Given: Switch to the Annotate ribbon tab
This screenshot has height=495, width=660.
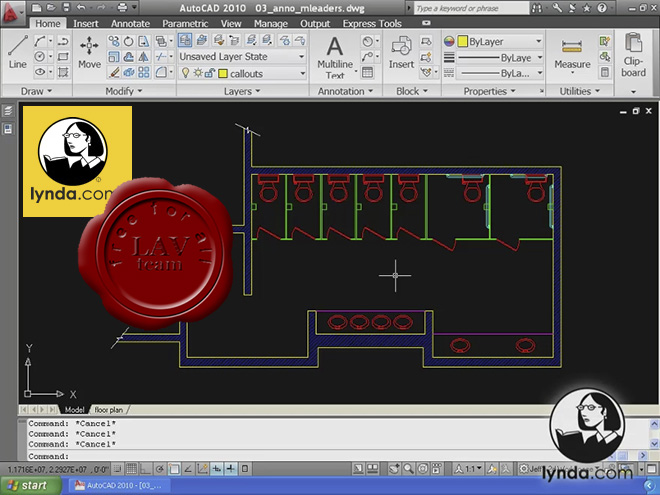Looking at the screenshot, I should tap(130, 24).
